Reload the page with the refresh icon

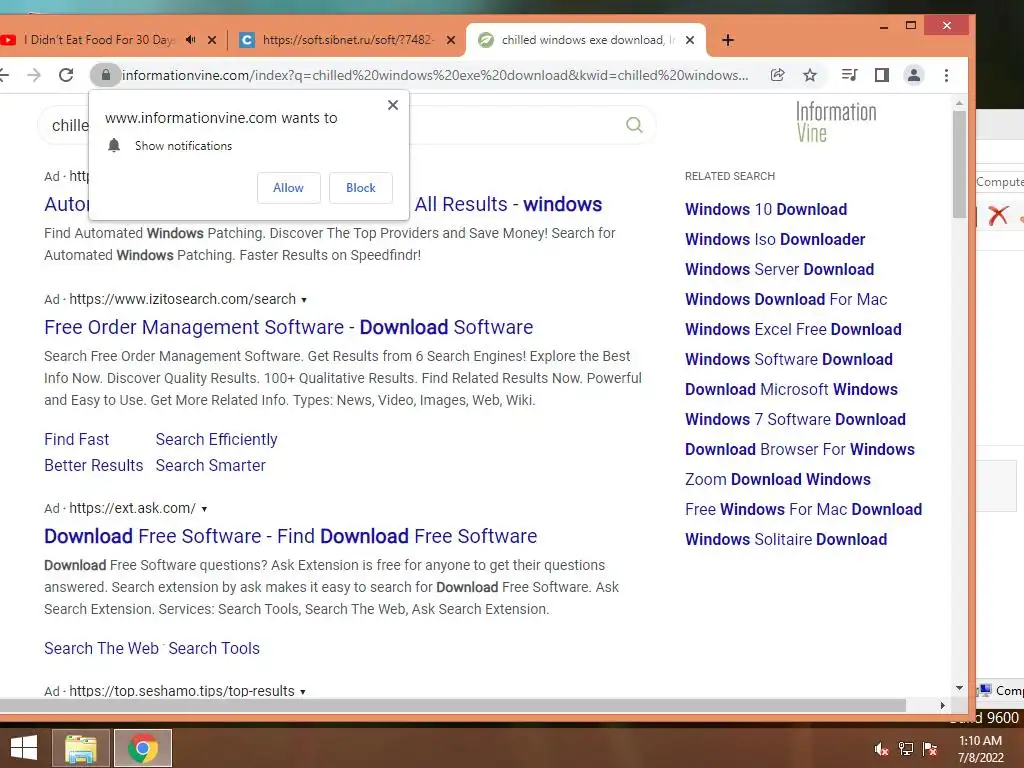point(66,75)
